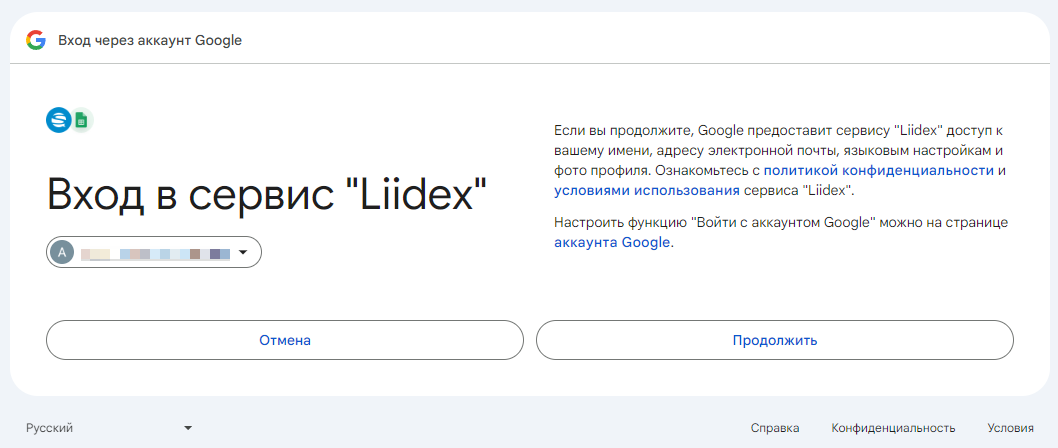Open the условиями использования link
This screenshot has width=1058, height=448.
point(647,190)
